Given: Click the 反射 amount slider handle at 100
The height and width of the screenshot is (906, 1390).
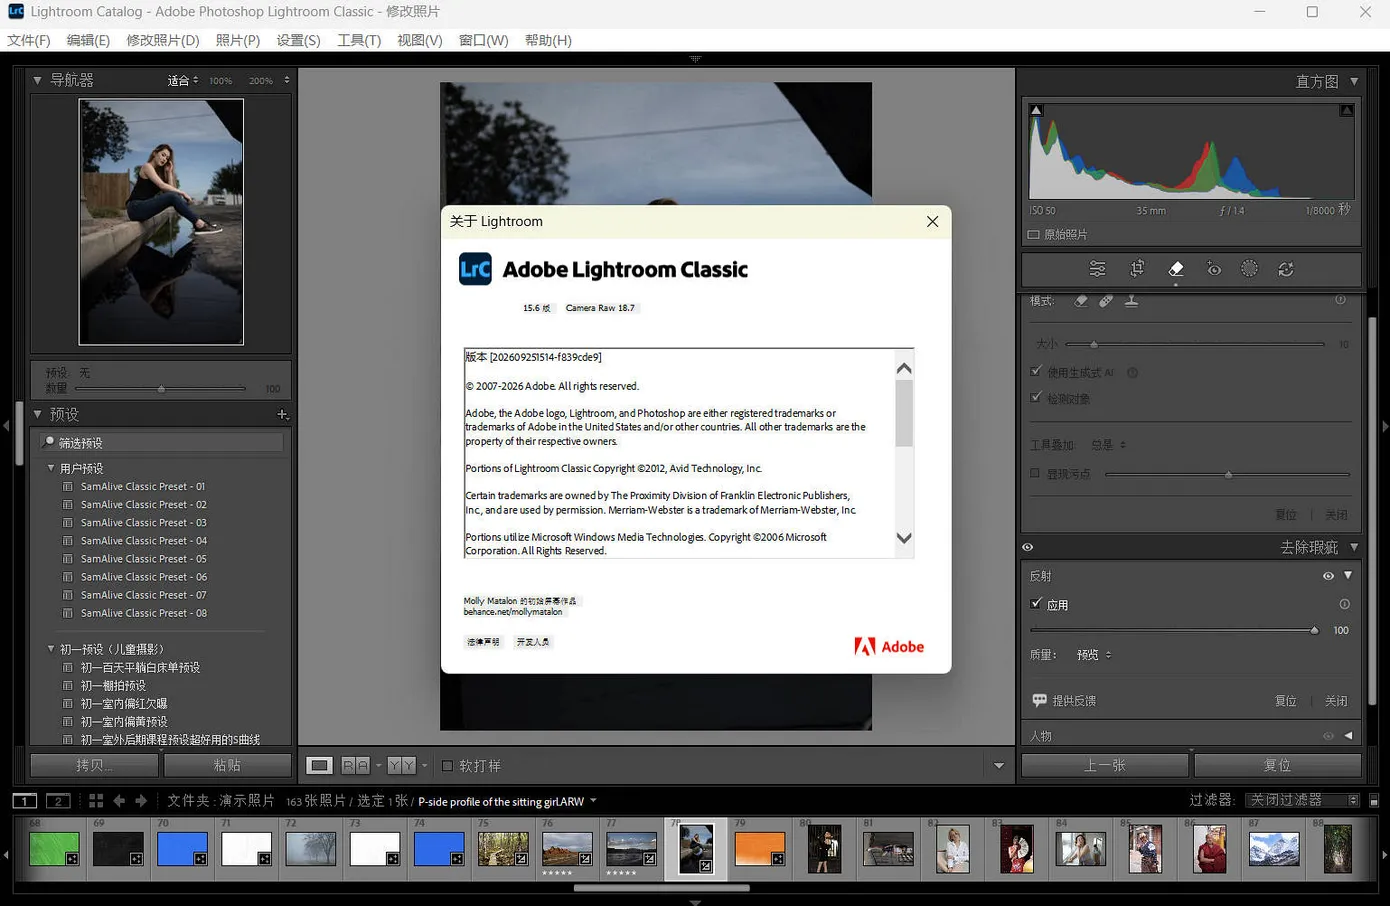Looking at the screenshot, I should click(1314, 630).
